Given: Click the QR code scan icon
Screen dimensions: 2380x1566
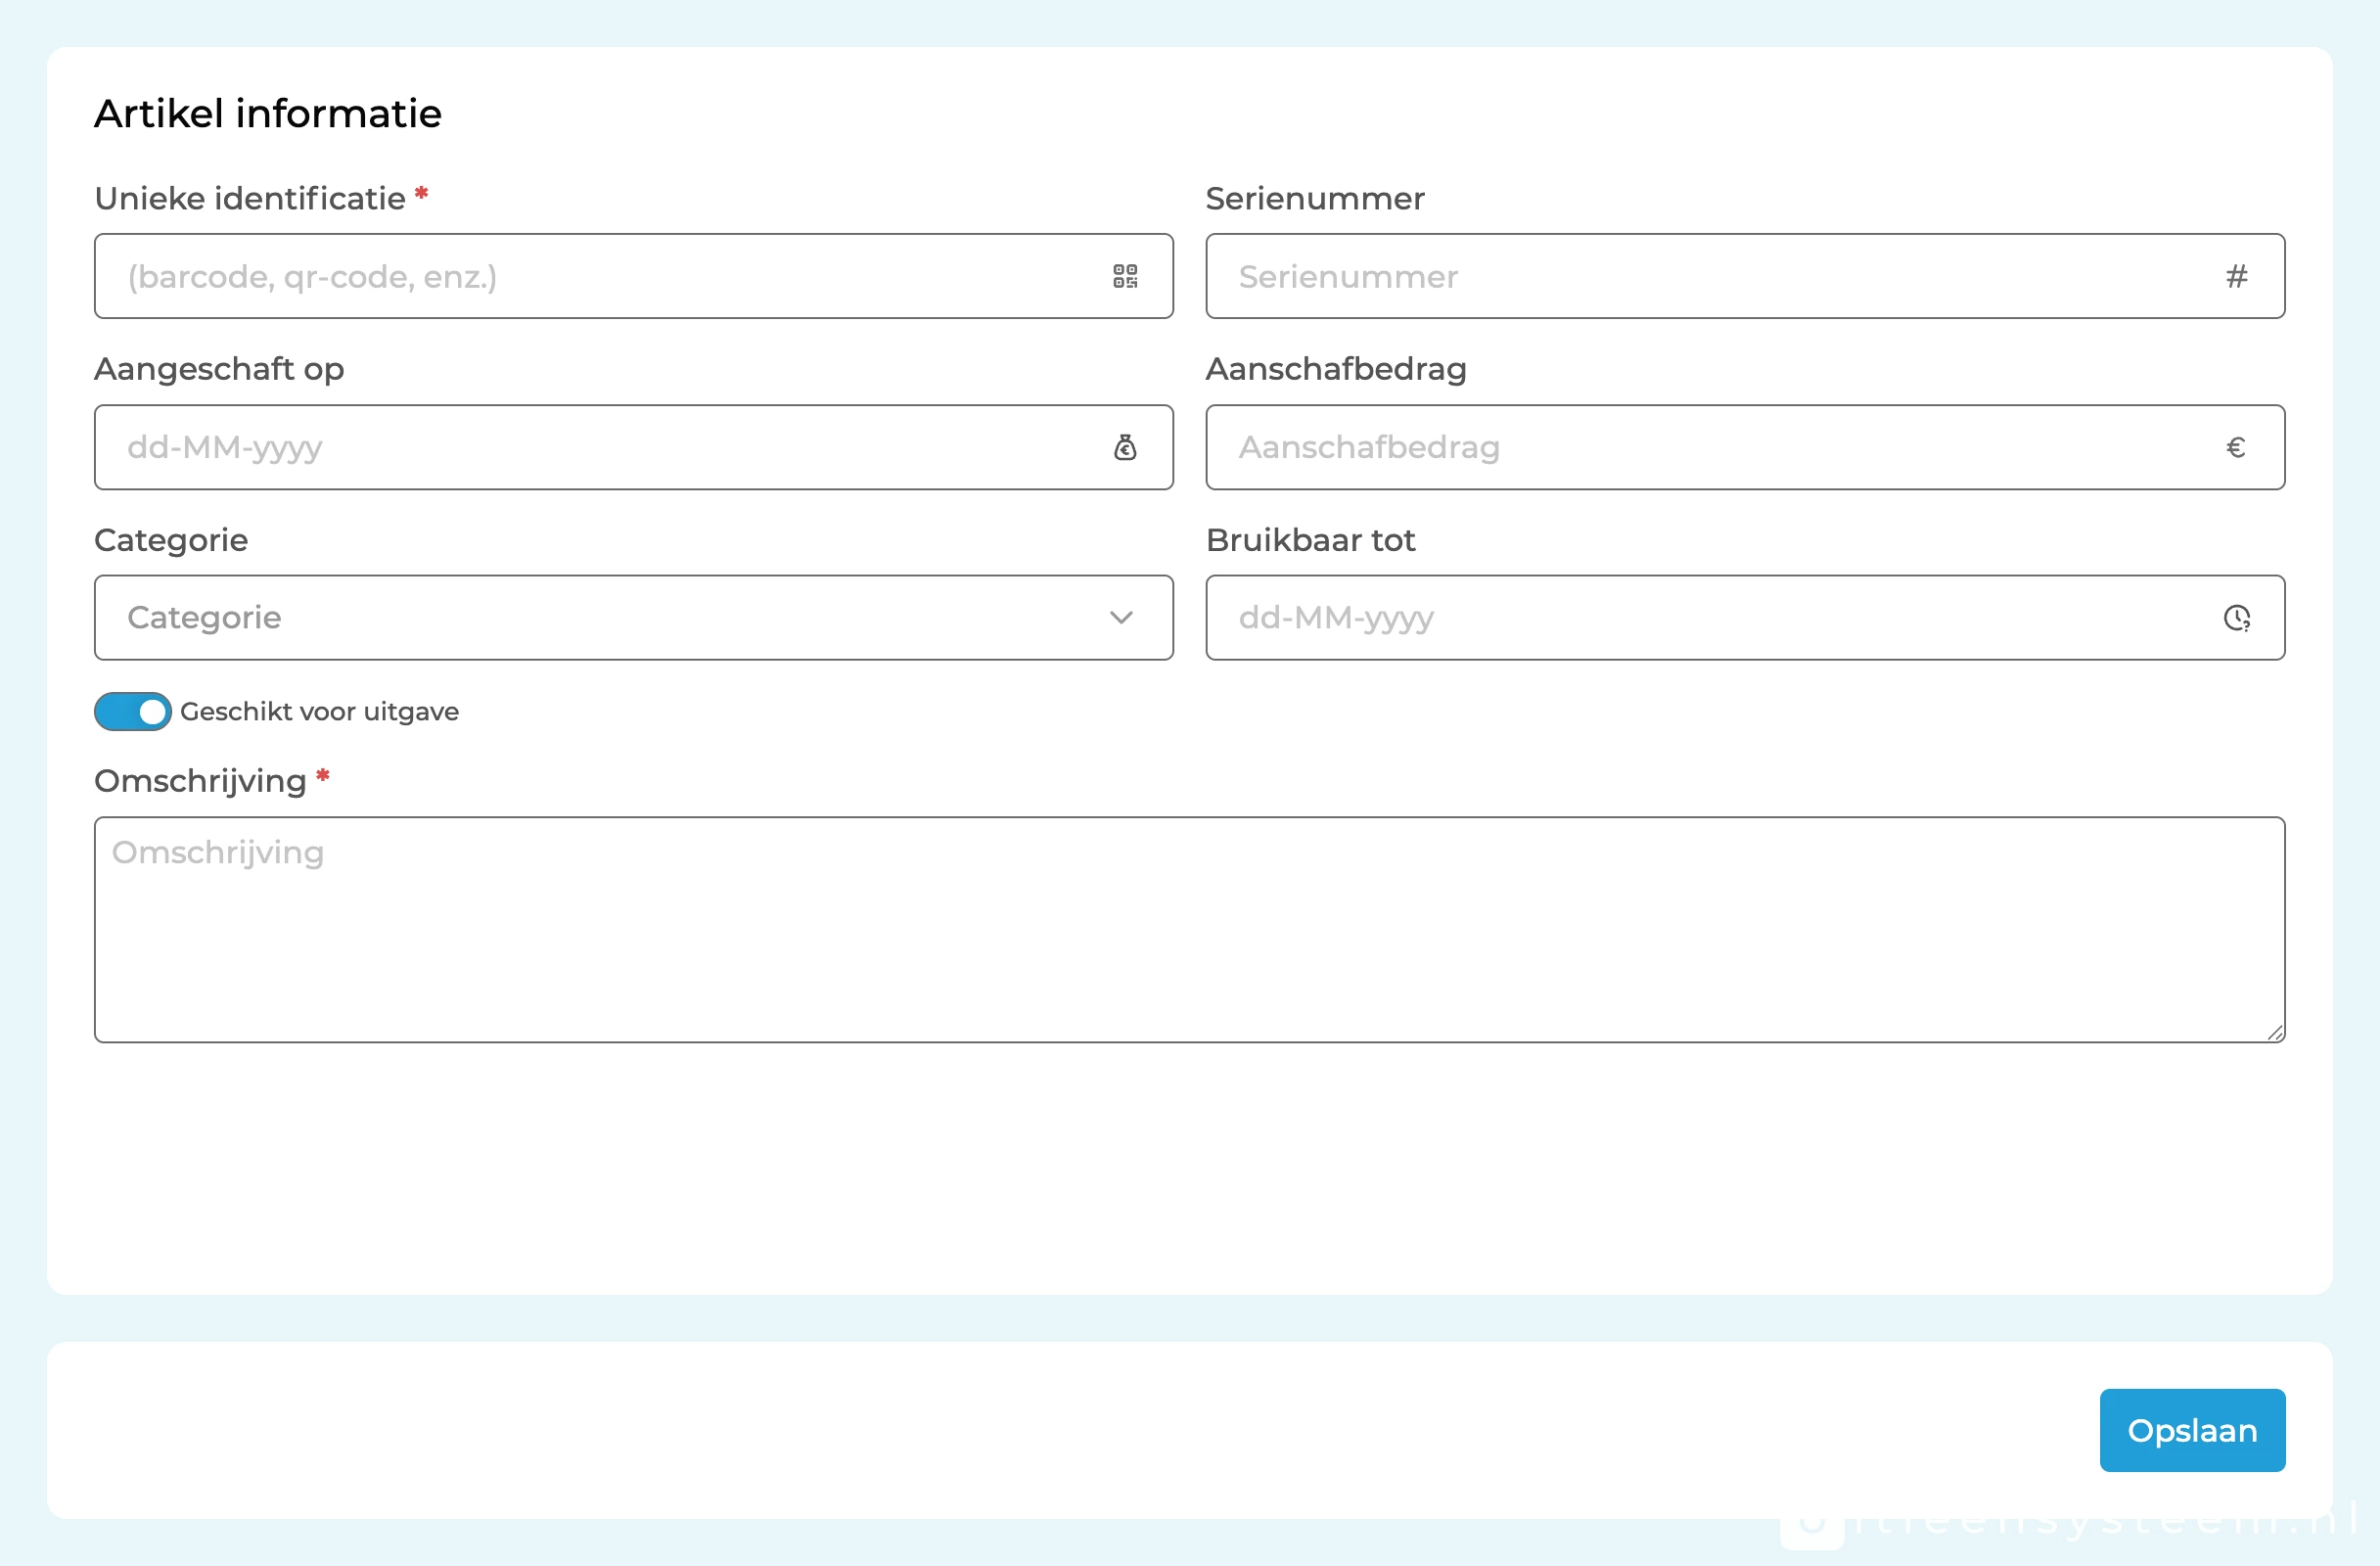Looking at the screenshot, I should [x=1125, y=276].
